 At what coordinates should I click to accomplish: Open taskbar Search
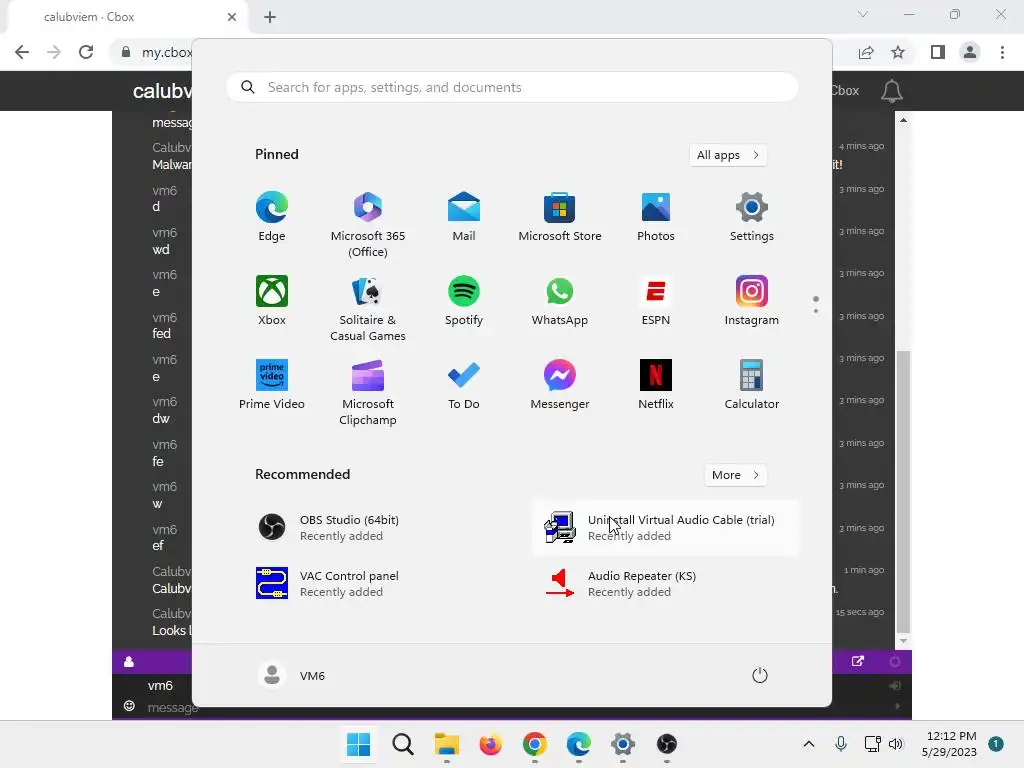point(403,744)
